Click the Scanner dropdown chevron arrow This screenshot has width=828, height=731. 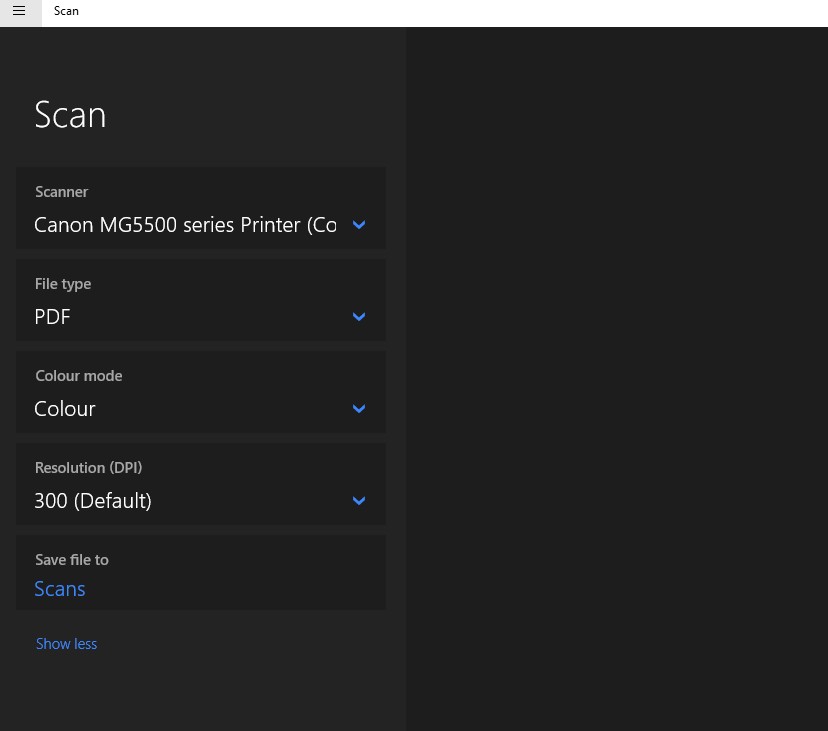(x=359, y=225)
